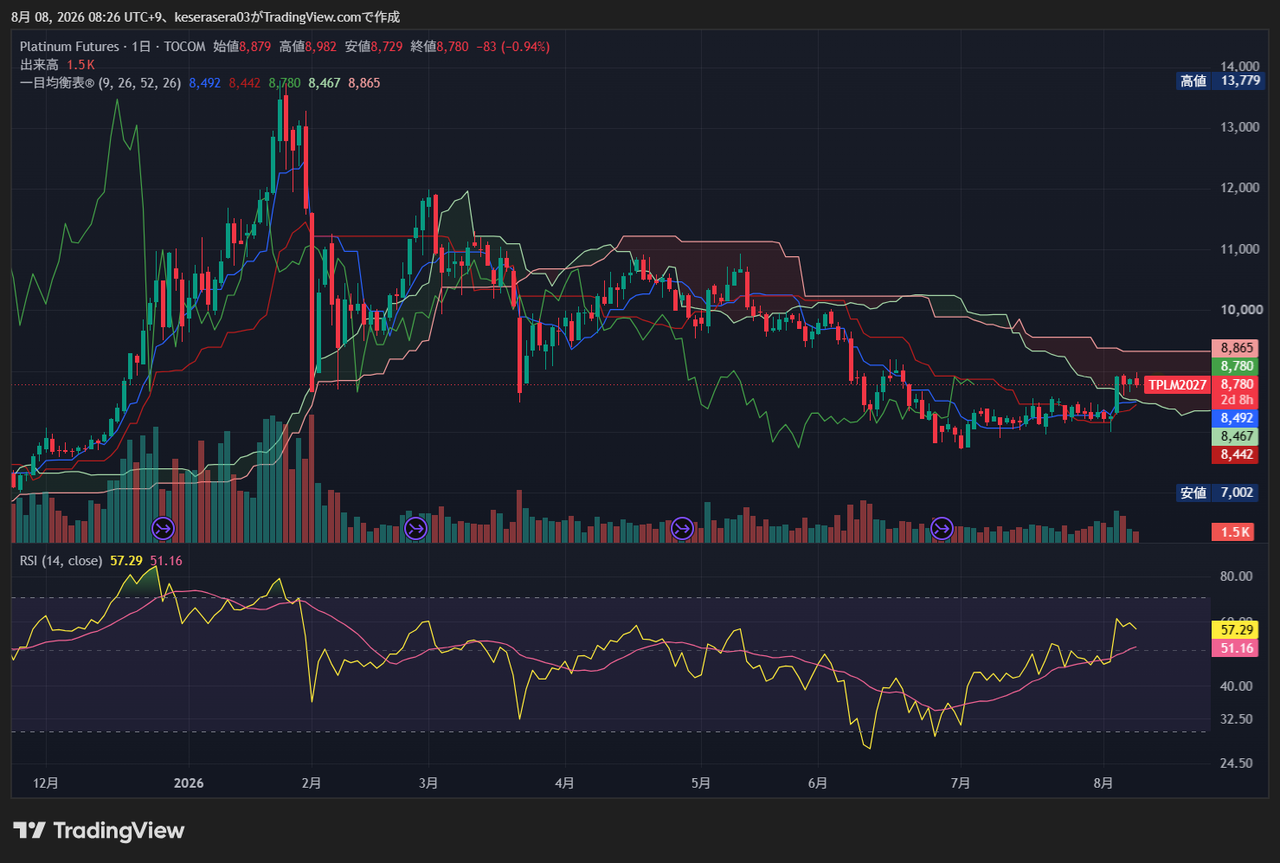This screenshot has width=1280, height=863.
Task: Click 7月 on the time axis
Action: click(960, 784)
